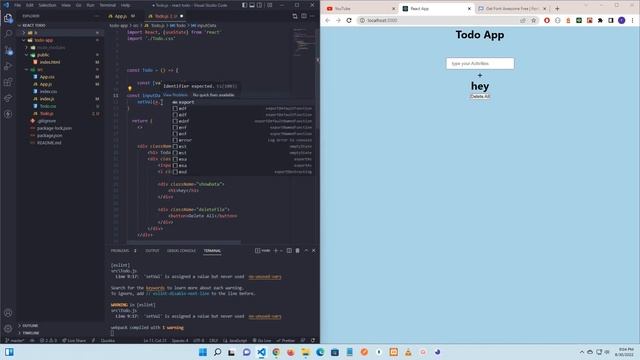Image resolution: width=640 pixels, height=360 pixels.
Task: Switch to the DEBUG CONSOLE panel tab
Action: (x=181, y=251)
